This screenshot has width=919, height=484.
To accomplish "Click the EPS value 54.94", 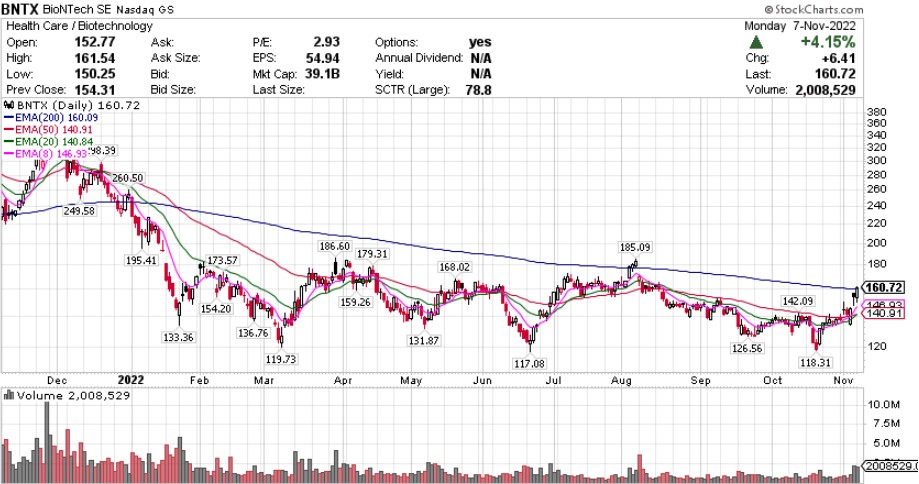I will [x=323, y=58].
